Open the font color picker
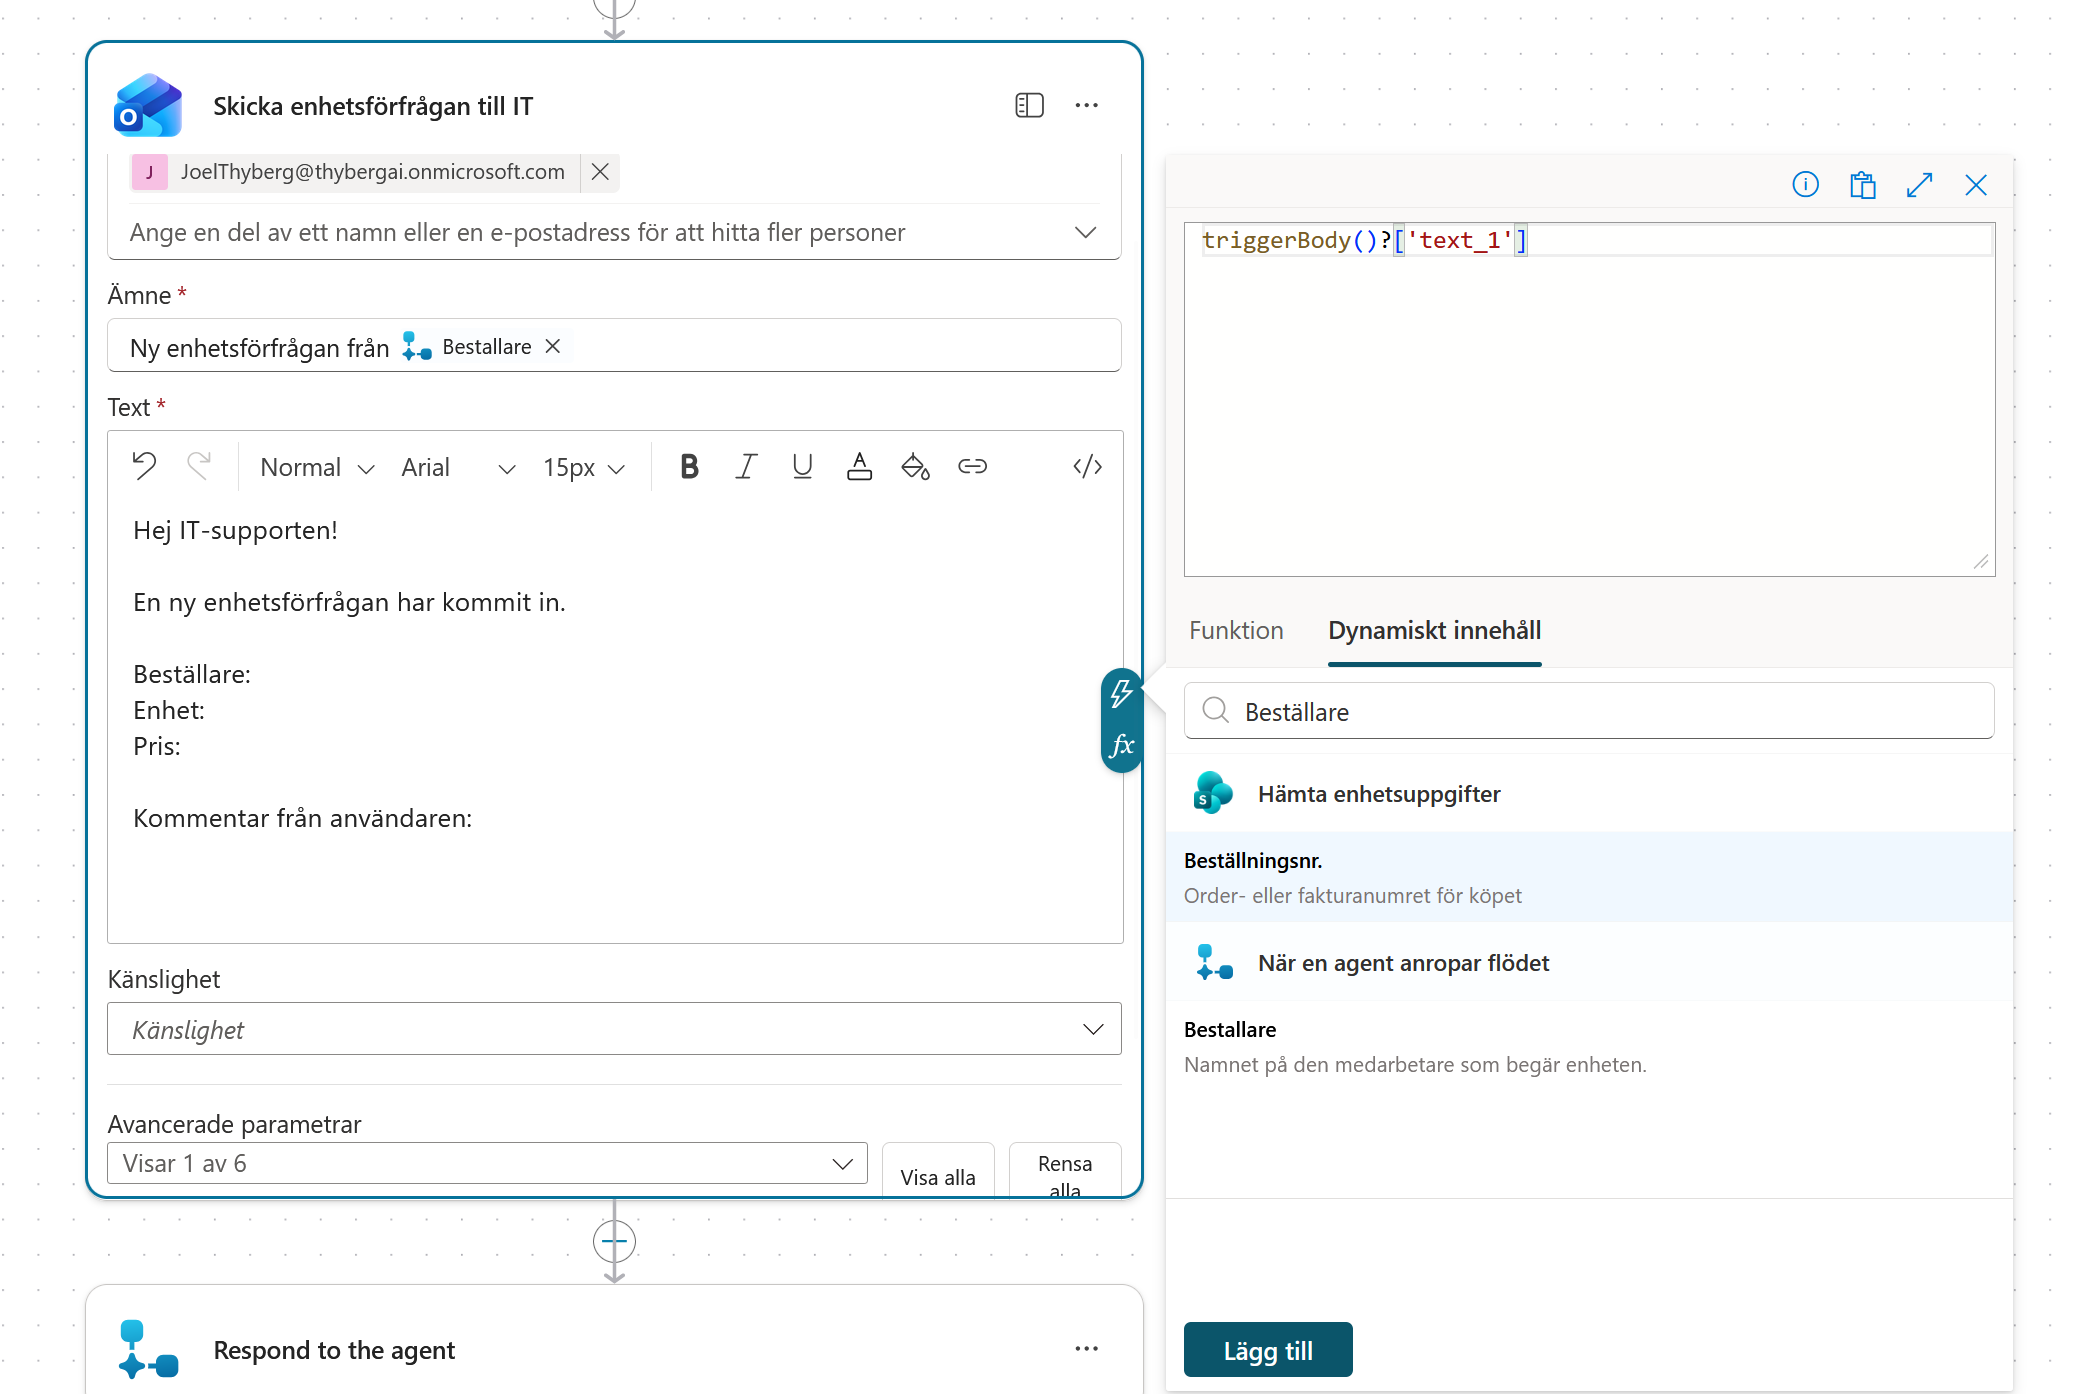Screen dimensions: 2075x1394 pyautogui.click(x=859, y=466)
